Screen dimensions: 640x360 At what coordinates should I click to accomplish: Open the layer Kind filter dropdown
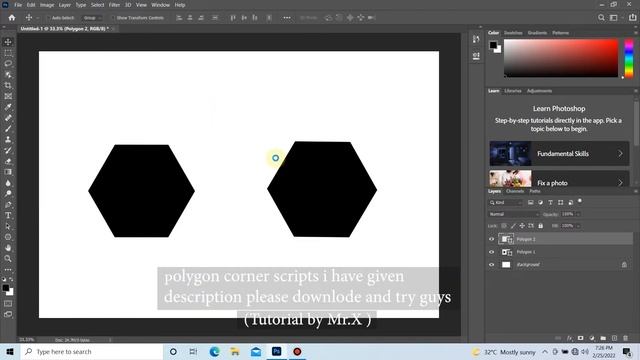(506, 202)
